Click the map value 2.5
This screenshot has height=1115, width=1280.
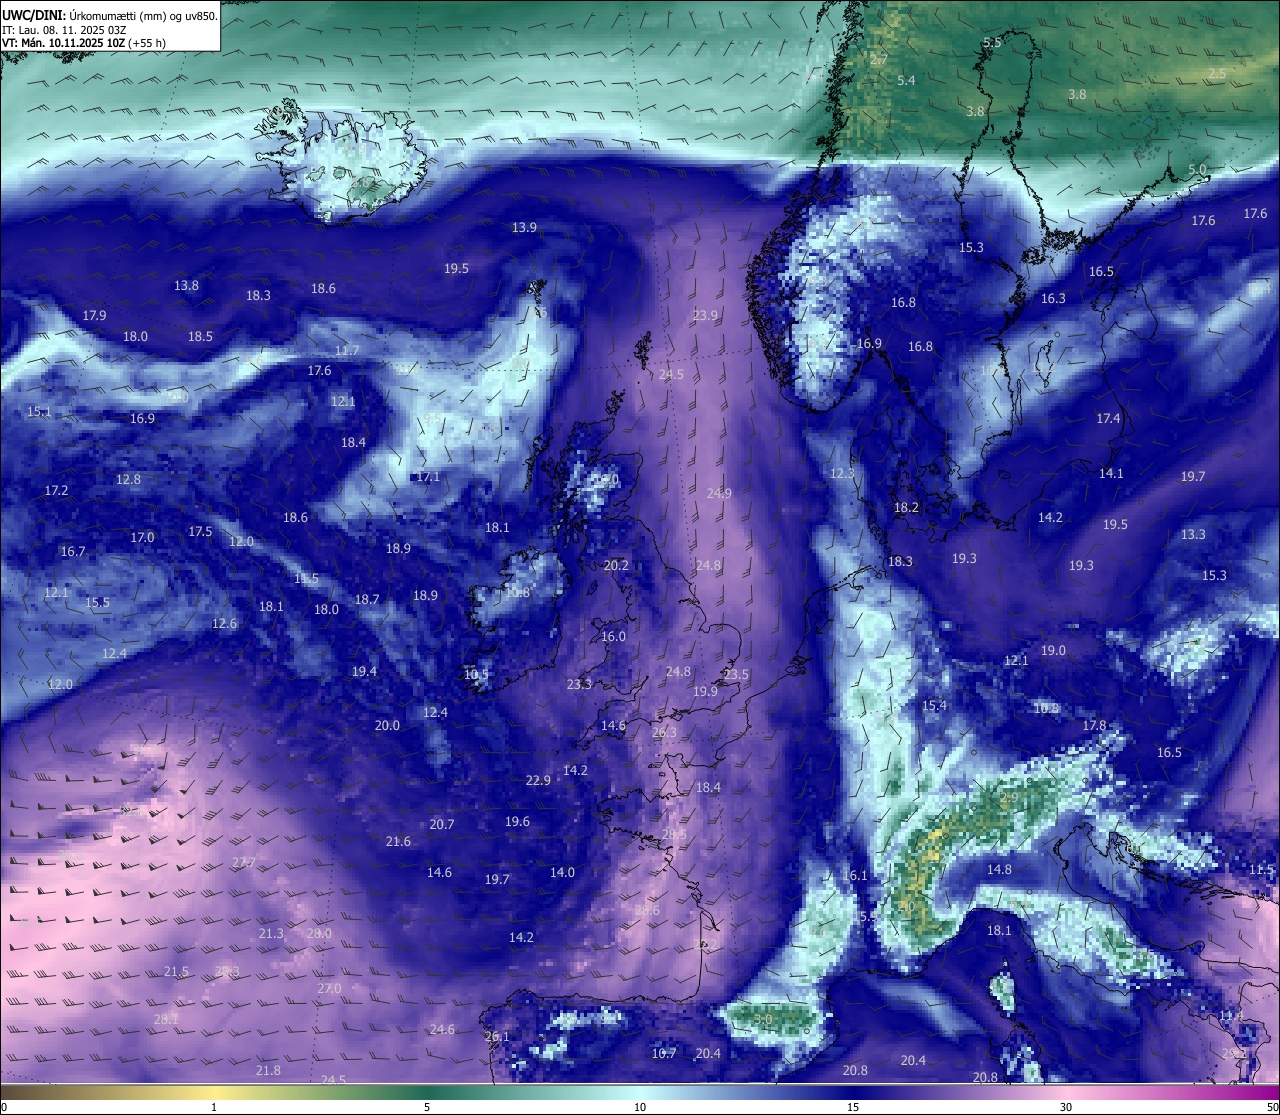tap(1217, 73)
